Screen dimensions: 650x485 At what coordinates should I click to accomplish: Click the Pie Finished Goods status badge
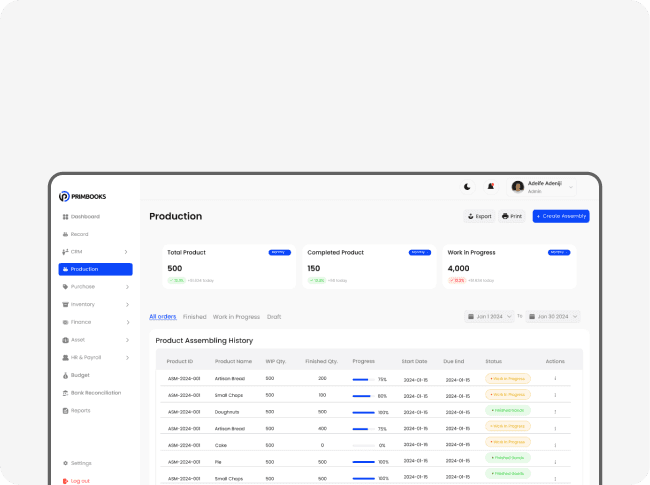(x=508, y=458)
